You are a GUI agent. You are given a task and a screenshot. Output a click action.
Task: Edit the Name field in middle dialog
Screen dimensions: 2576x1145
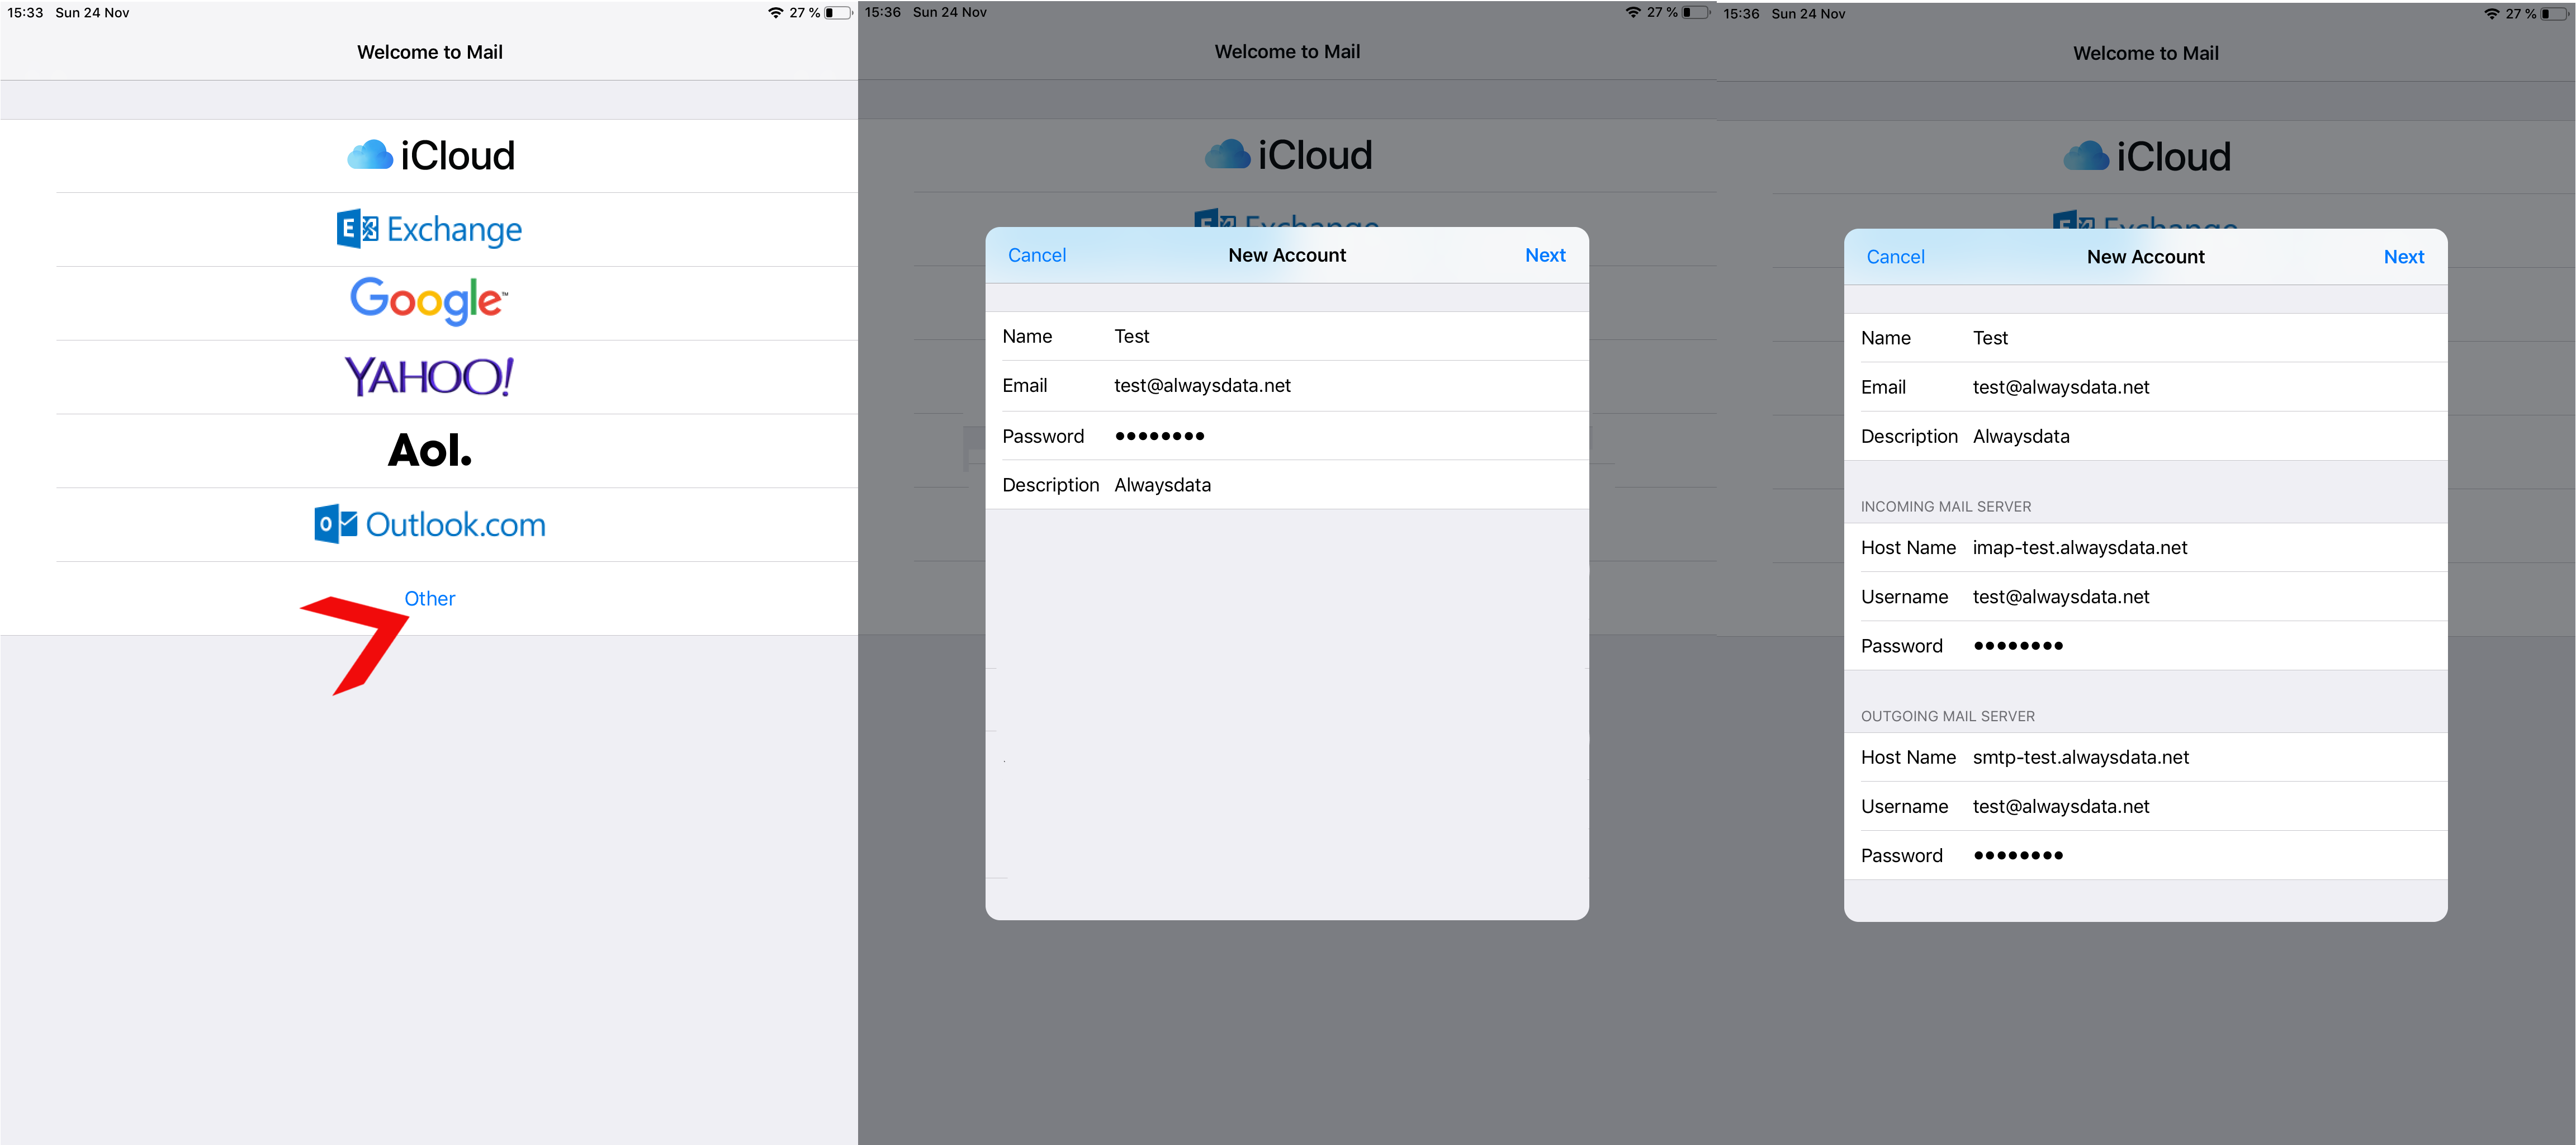tap(1287, 336)
